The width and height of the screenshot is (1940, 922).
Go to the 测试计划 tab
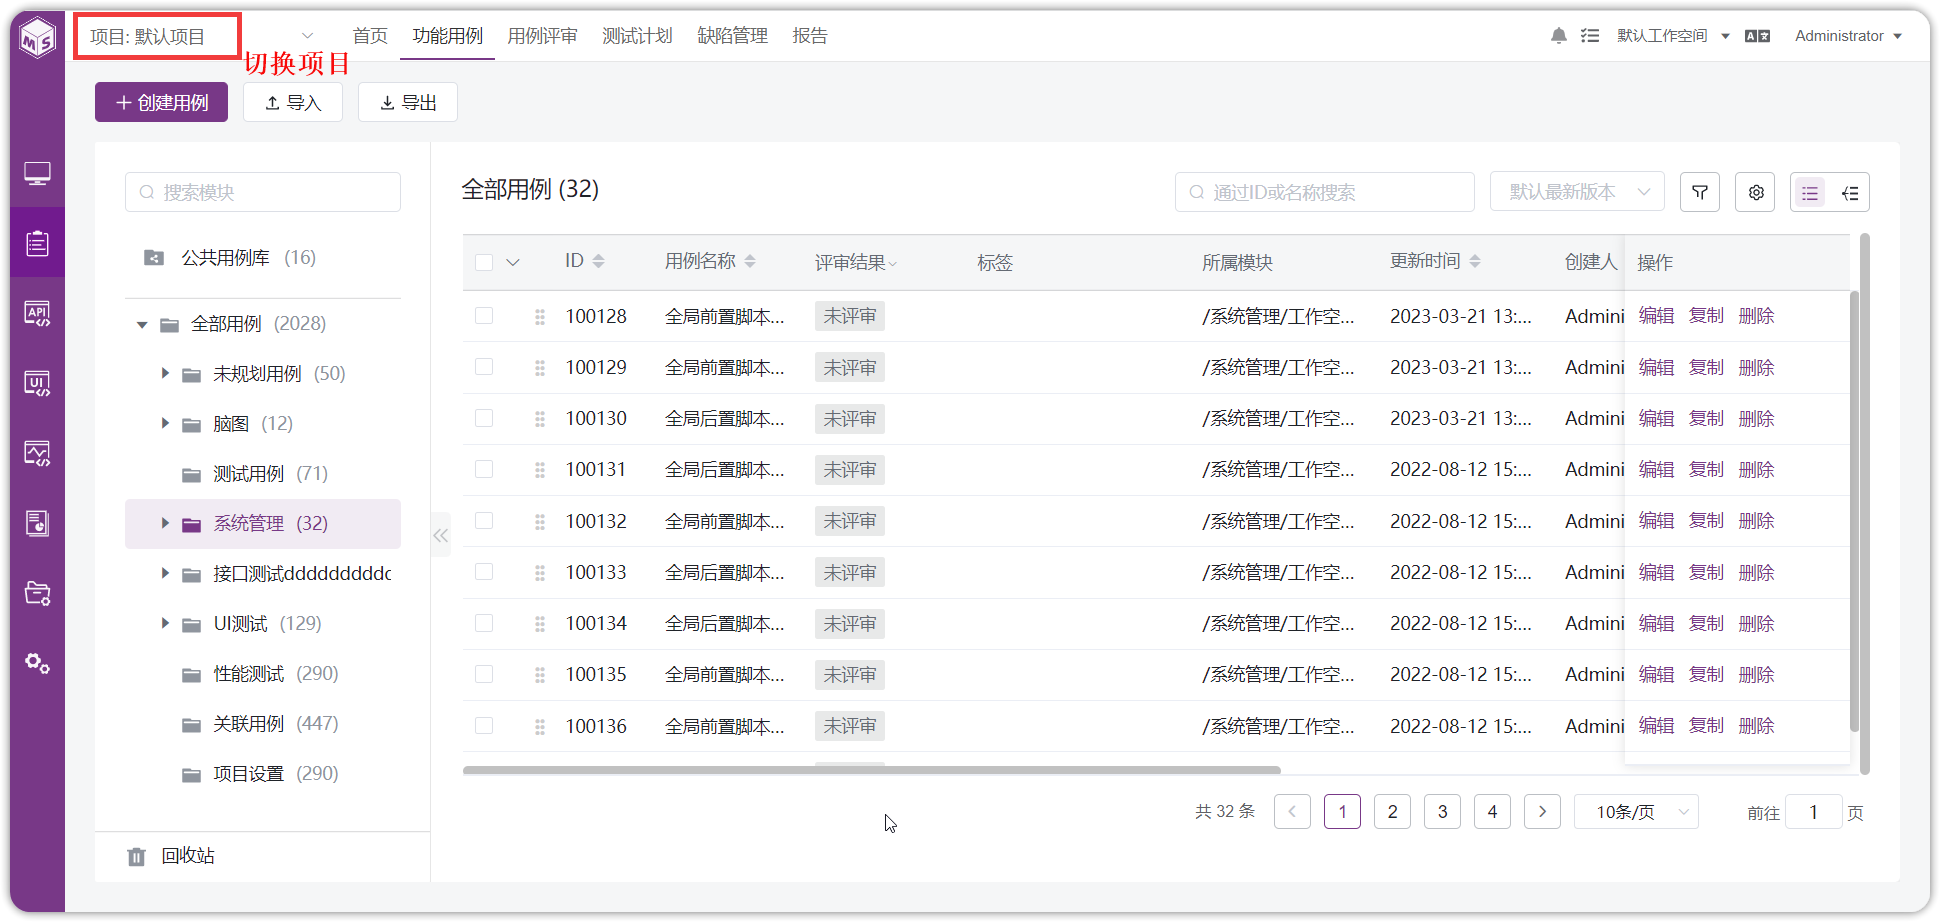pyautogui.click(x=637, y=36)
